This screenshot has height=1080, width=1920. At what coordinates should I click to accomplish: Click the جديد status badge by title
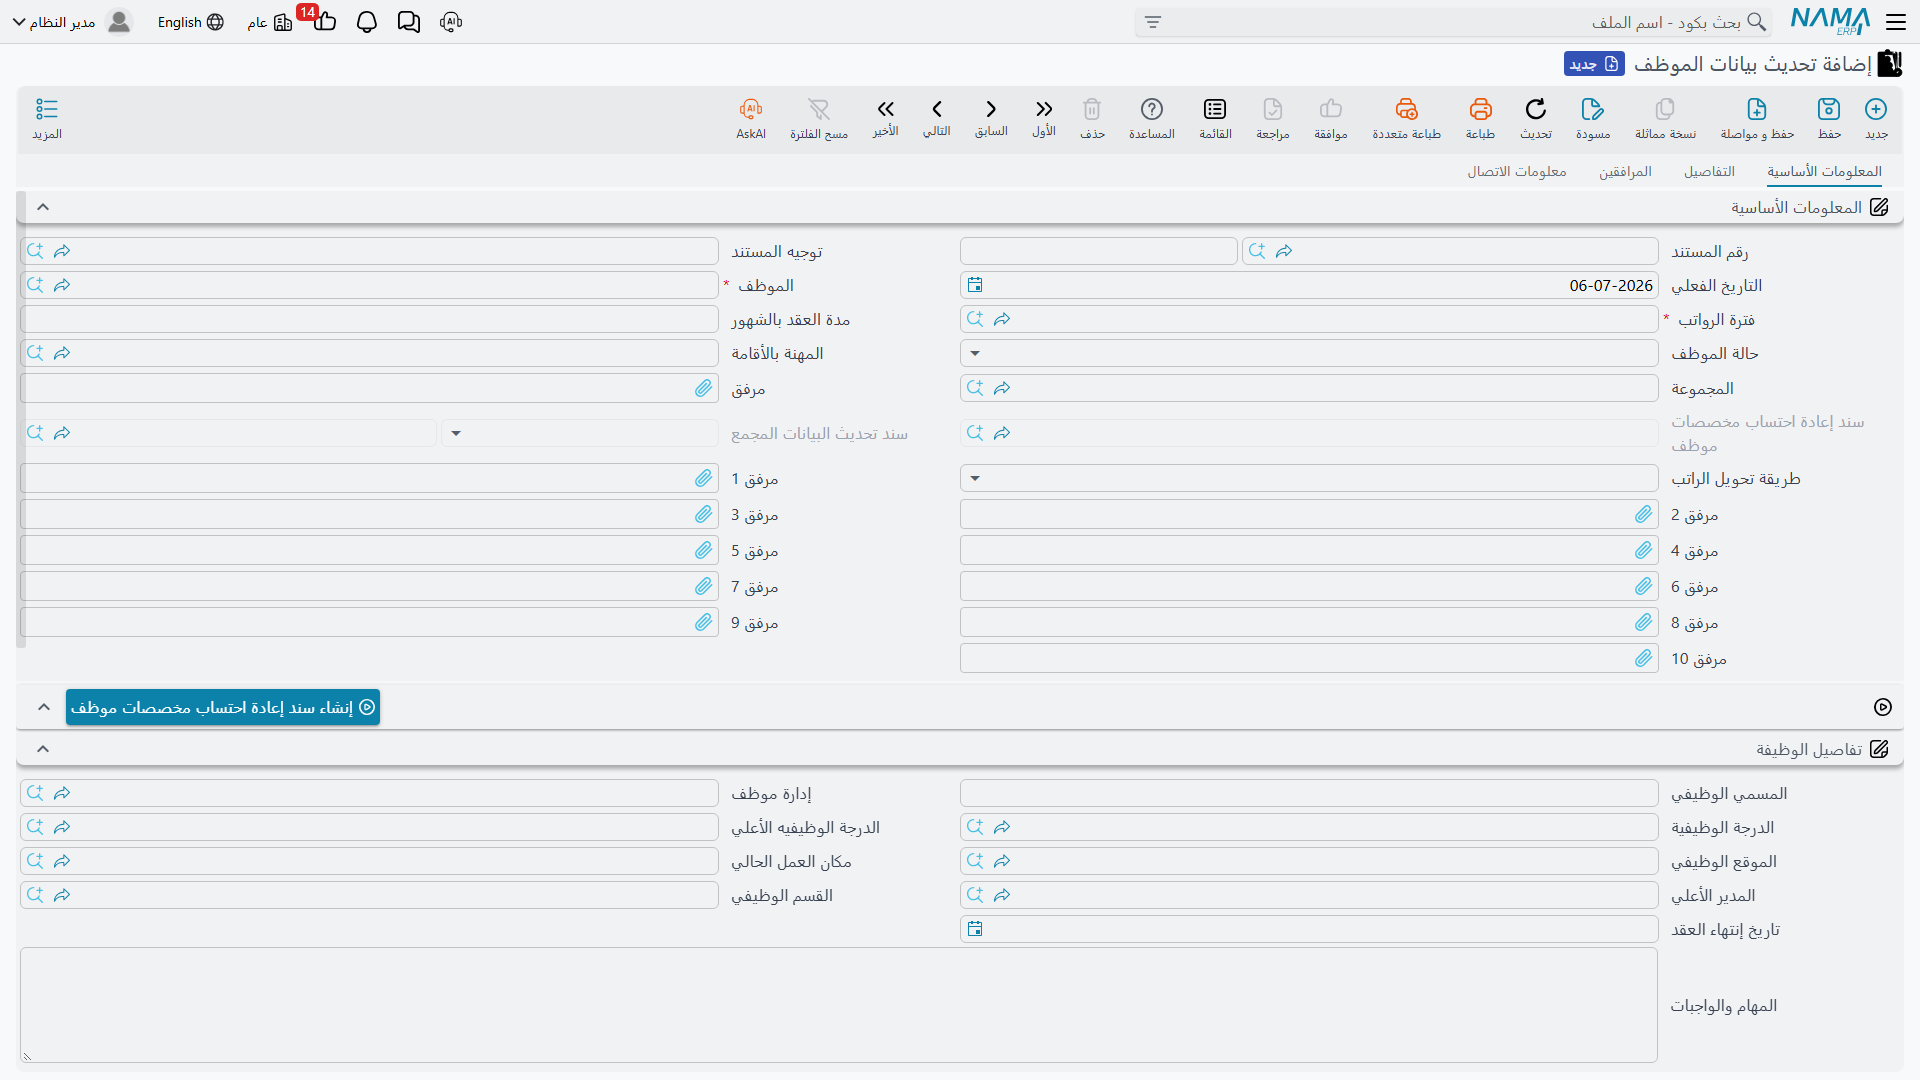coord(1594,64)
